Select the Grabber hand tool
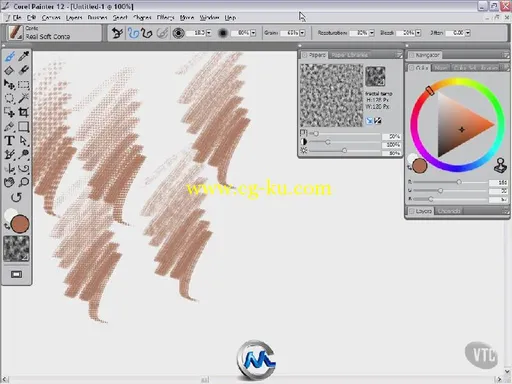The height and width of the screenshot is (384, 512). 9,182
